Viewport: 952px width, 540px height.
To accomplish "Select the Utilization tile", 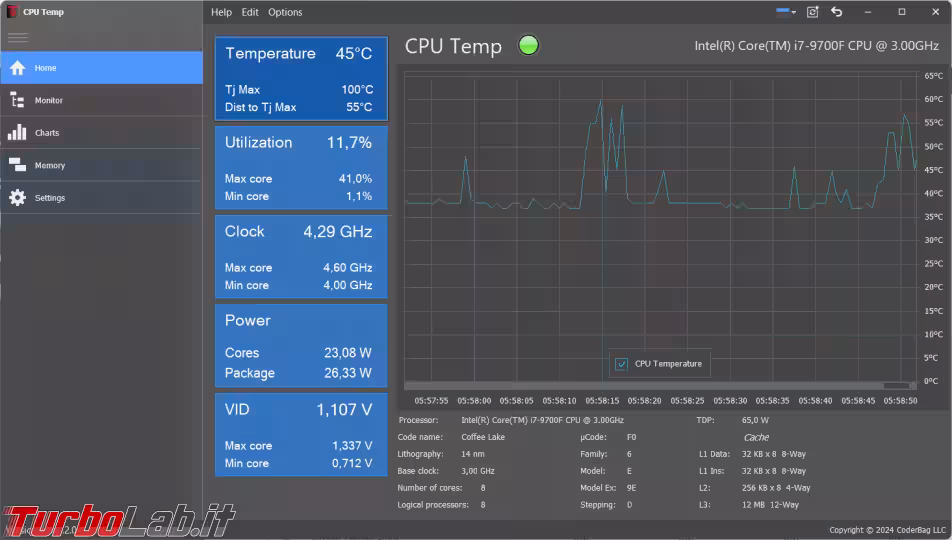I will [x=301, y=168].
